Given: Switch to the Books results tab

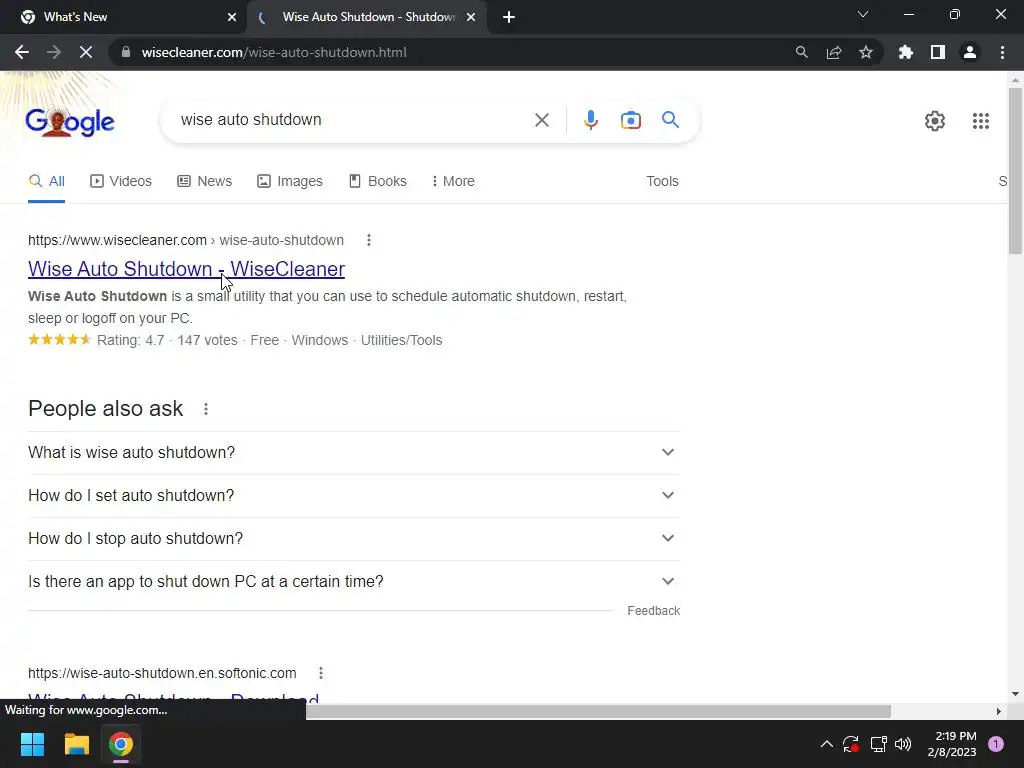Looking at the screenshot, I should pyautogui.click(x=377, y=181).
